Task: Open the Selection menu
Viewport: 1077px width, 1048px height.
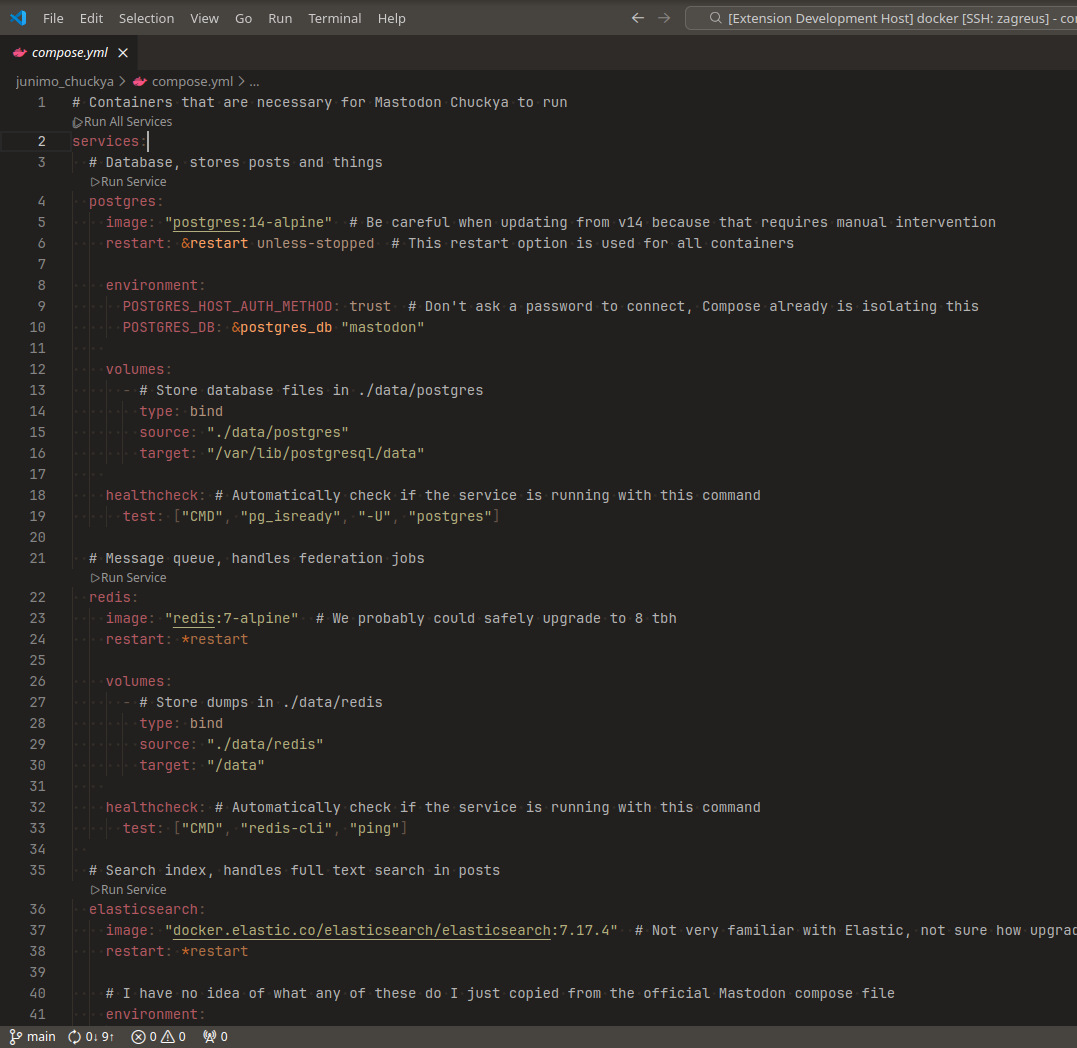Action: [146, 18]
